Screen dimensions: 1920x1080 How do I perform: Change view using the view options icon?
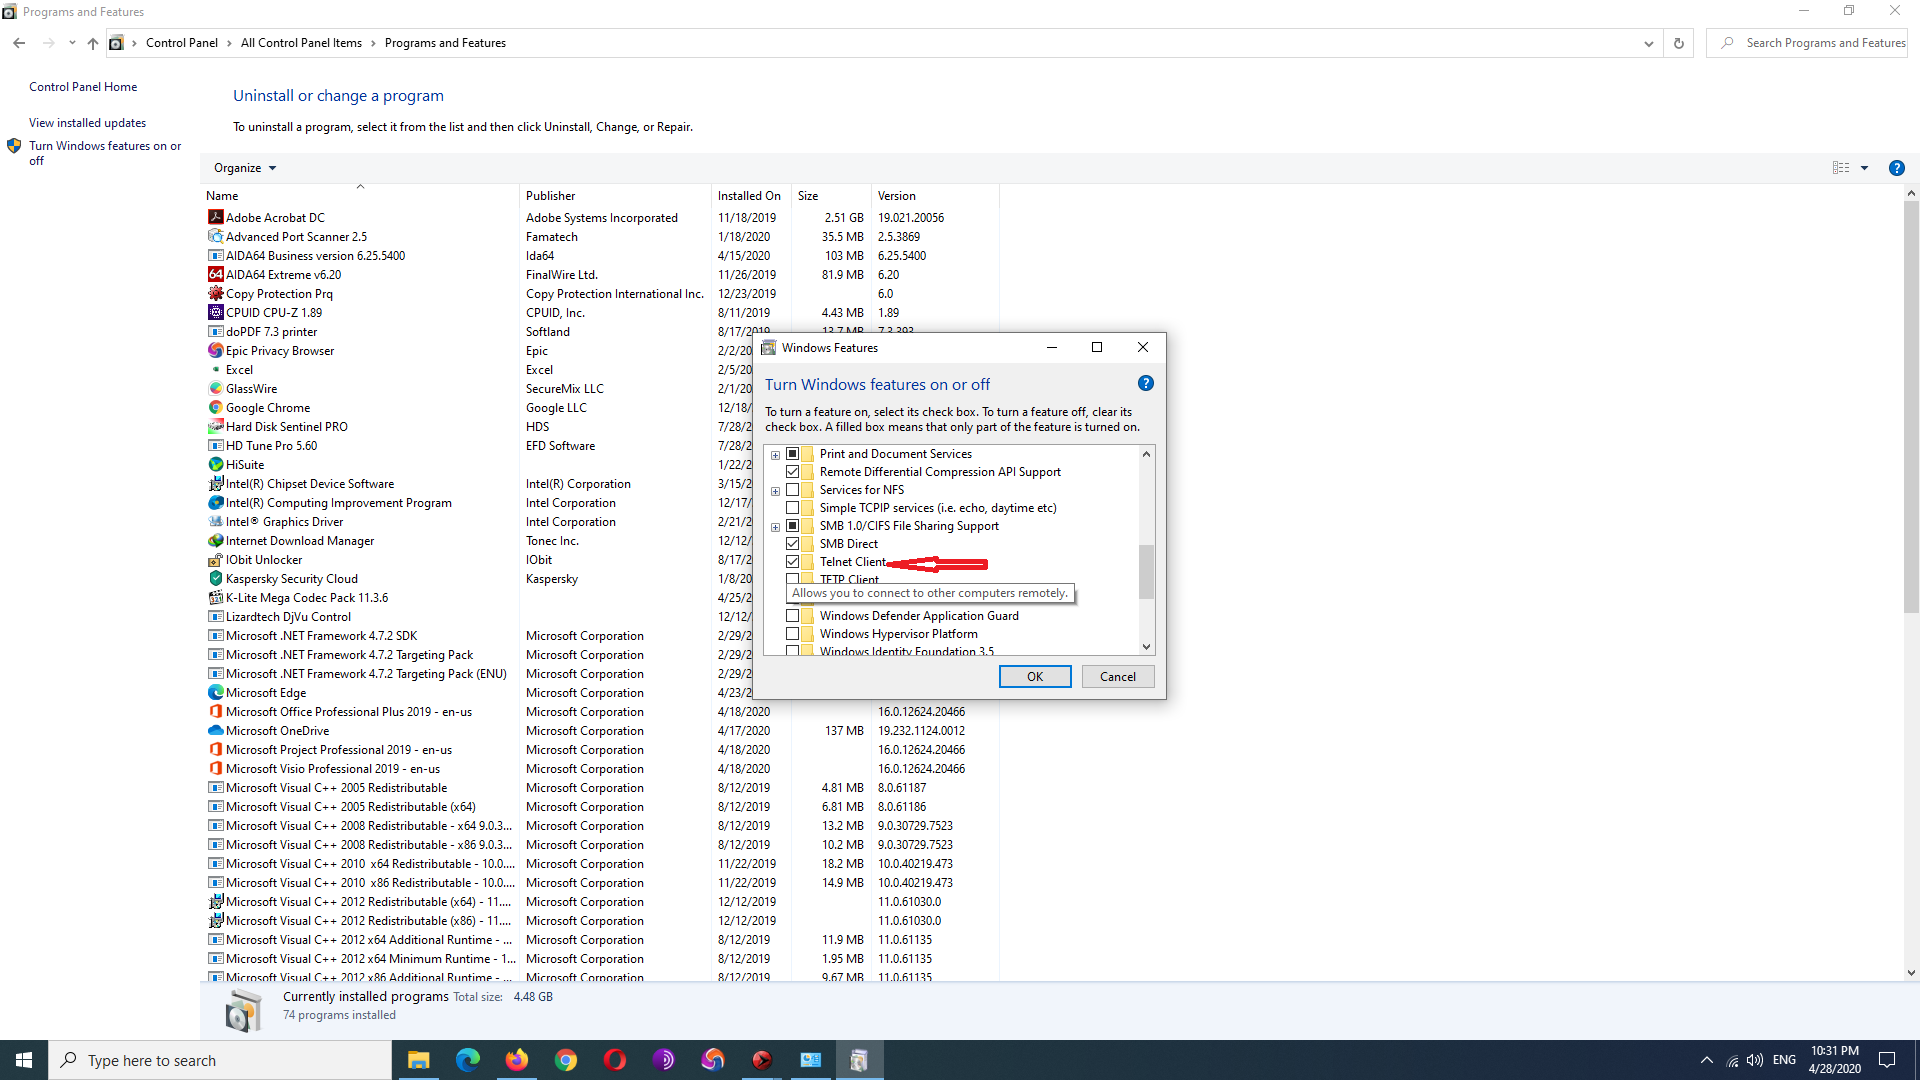[1841, 168]
